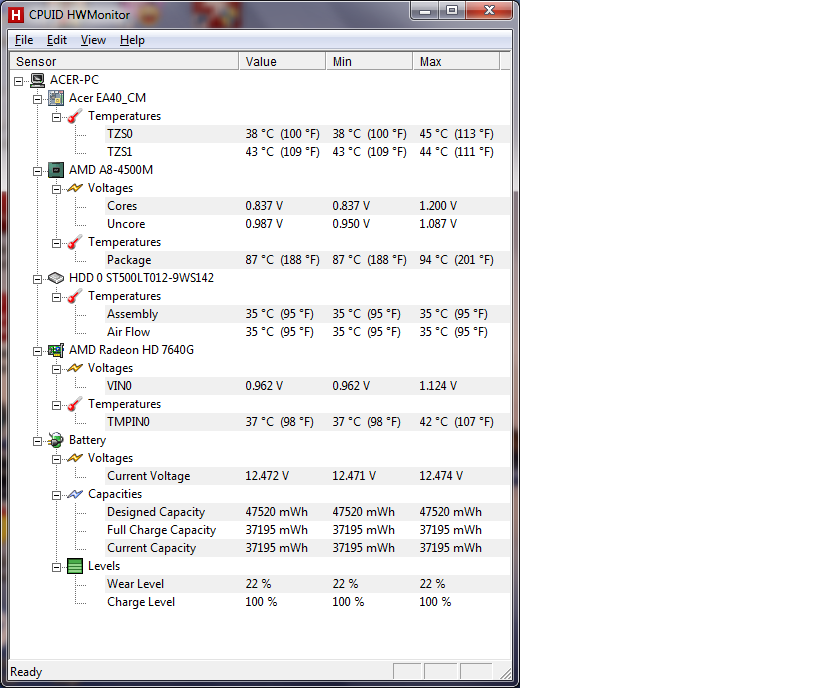The height and width of the screenshot is (688, 819).
Task: Select the Cores voltage row
Action: pyautogui.click(x=307, y=206)
